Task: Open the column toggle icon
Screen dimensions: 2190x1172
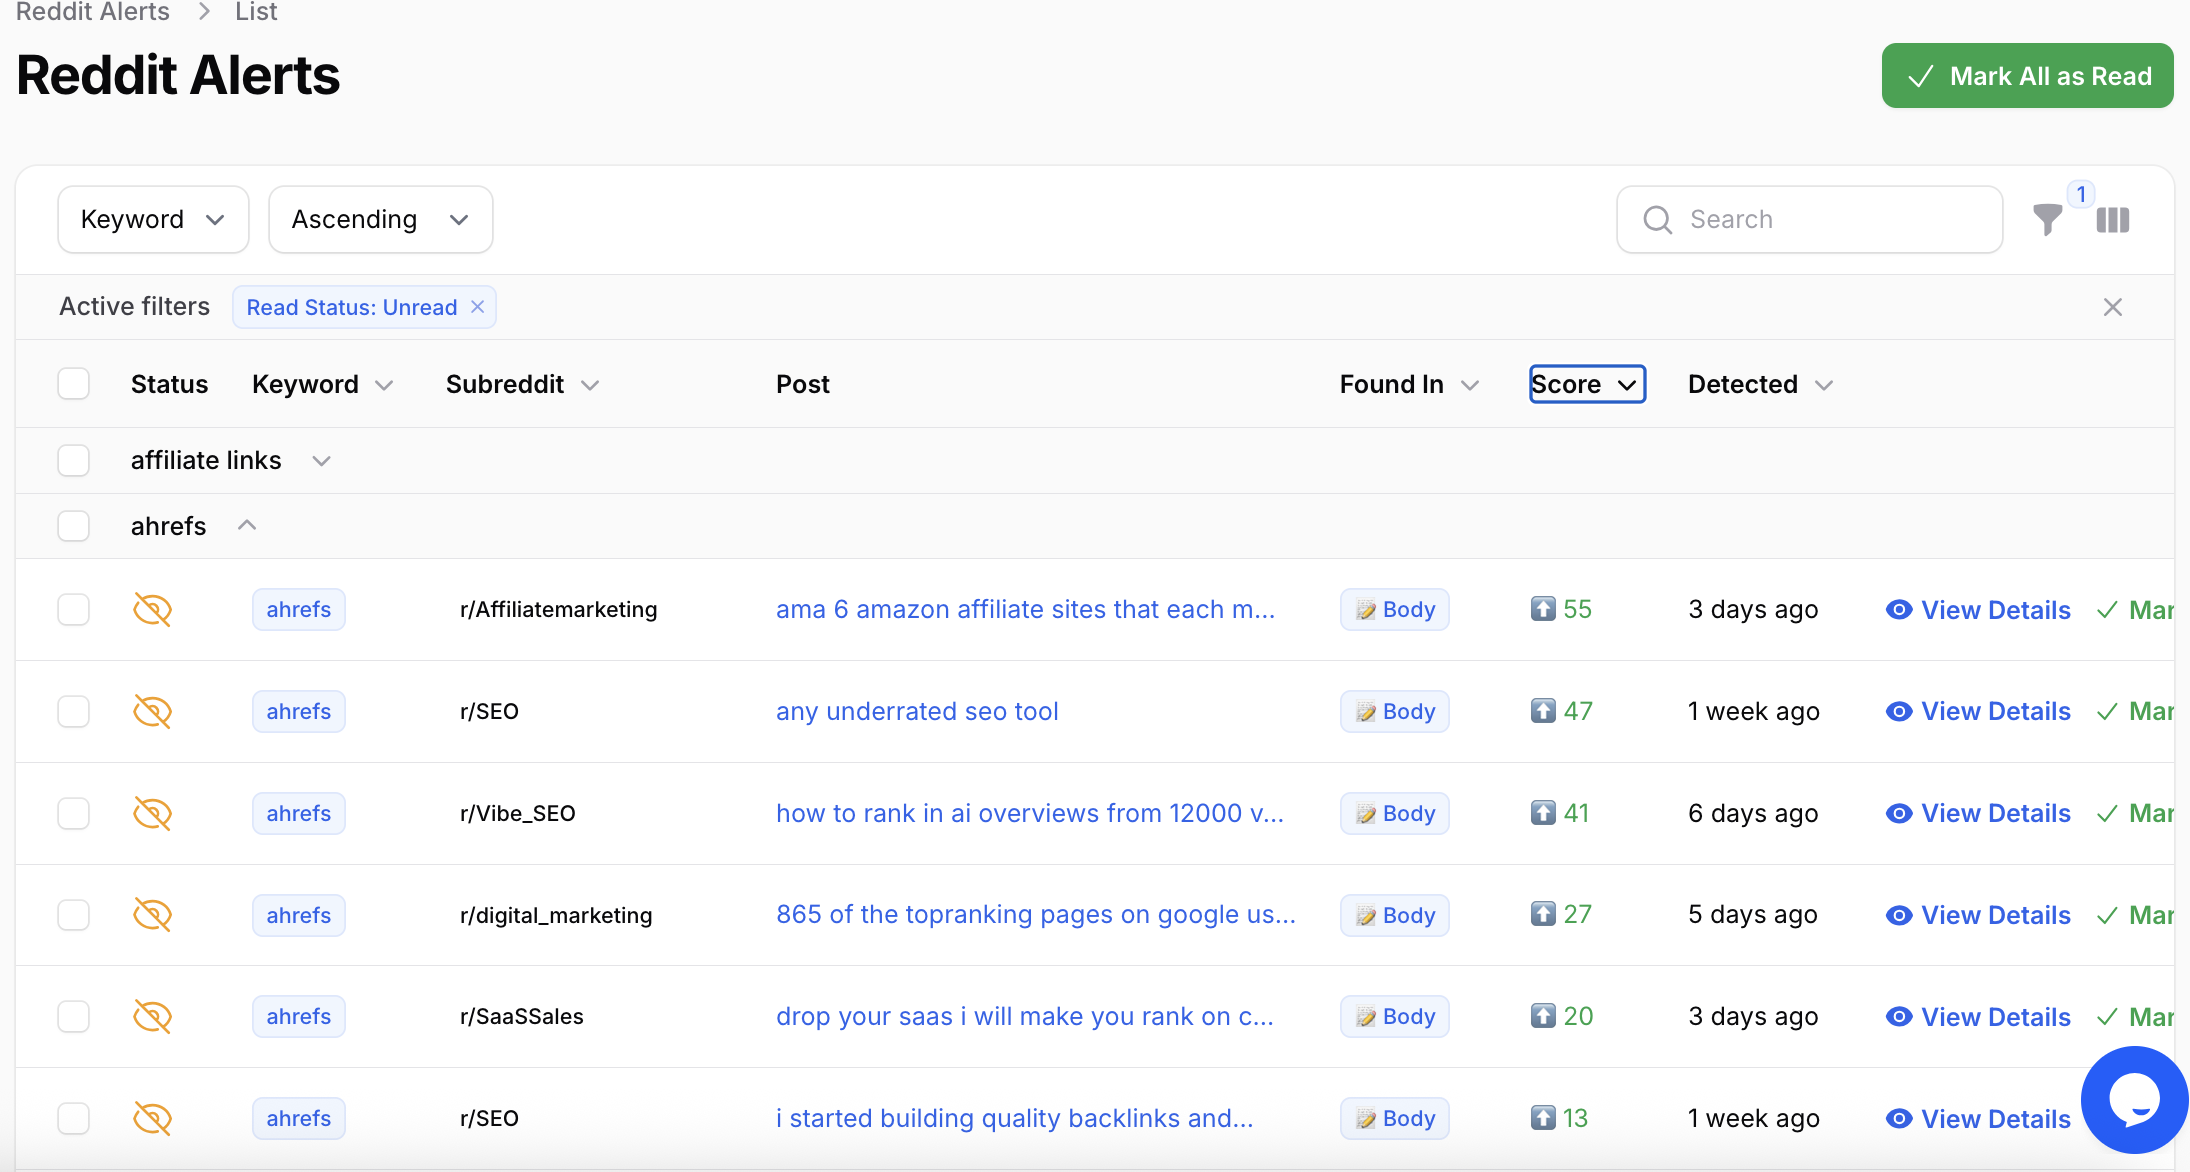Action: [x=2112, y=220]
